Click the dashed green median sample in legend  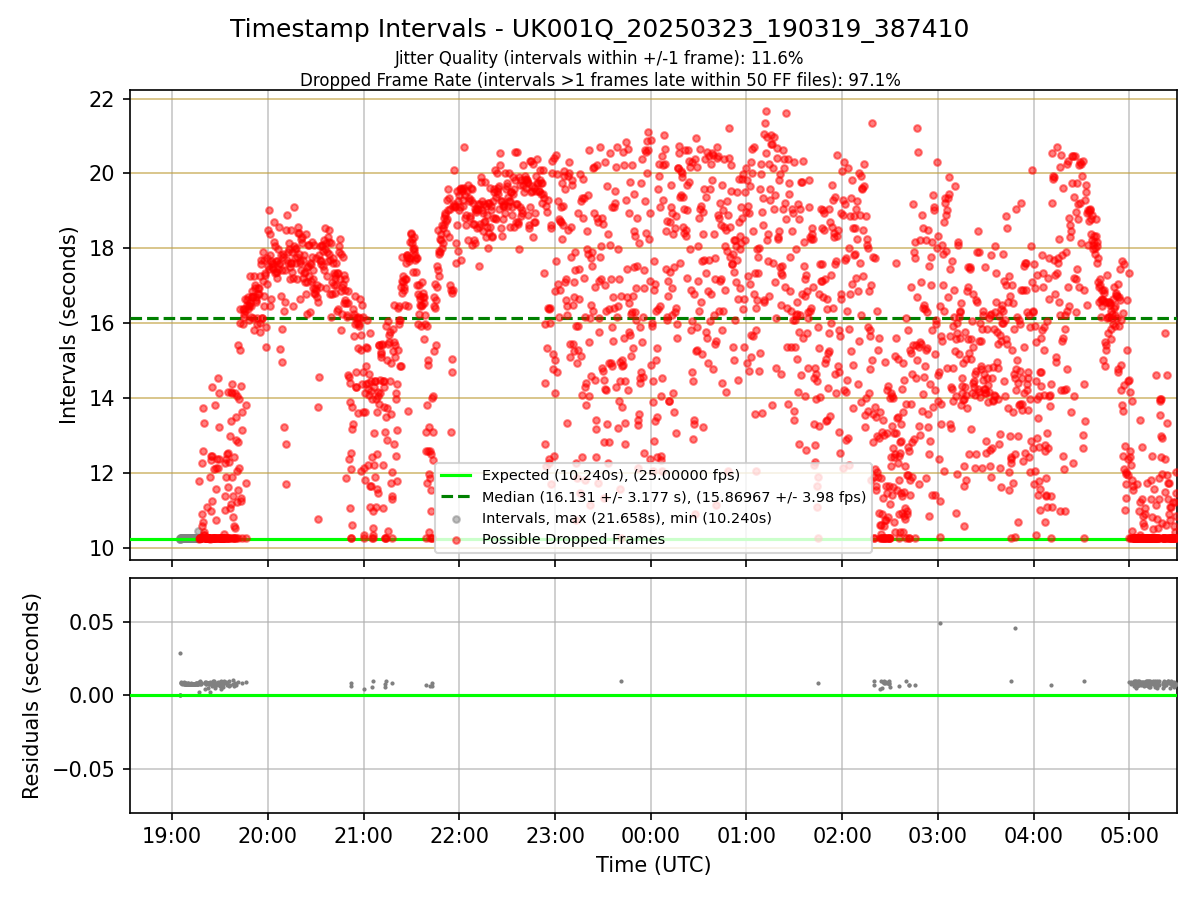(x=457, y=497)
